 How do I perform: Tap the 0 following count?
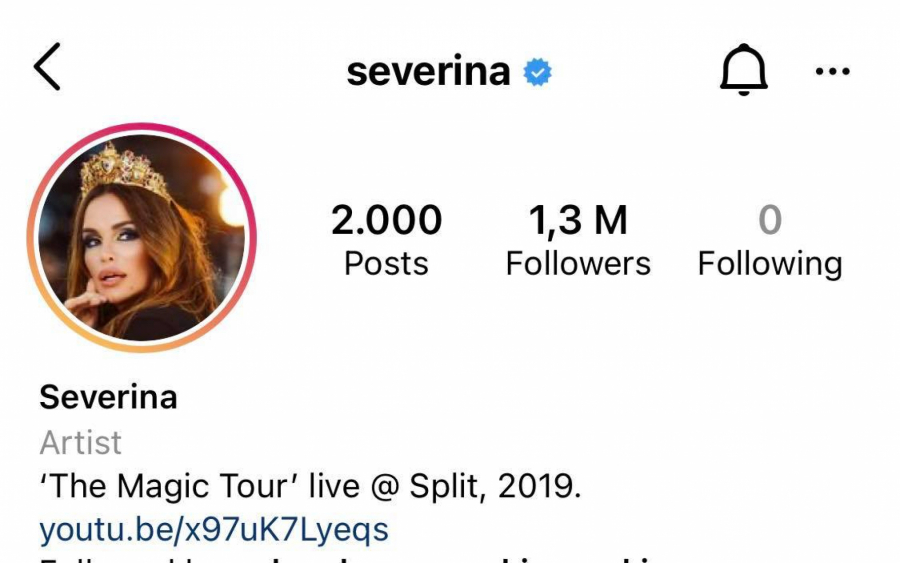coord(770,220)
